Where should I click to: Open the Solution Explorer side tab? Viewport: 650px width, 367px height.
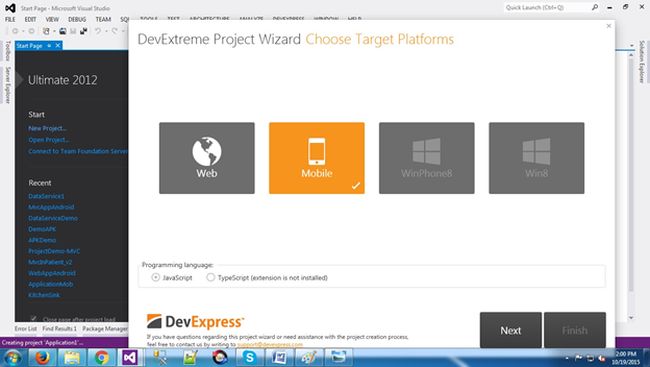(x=642, y=62)
